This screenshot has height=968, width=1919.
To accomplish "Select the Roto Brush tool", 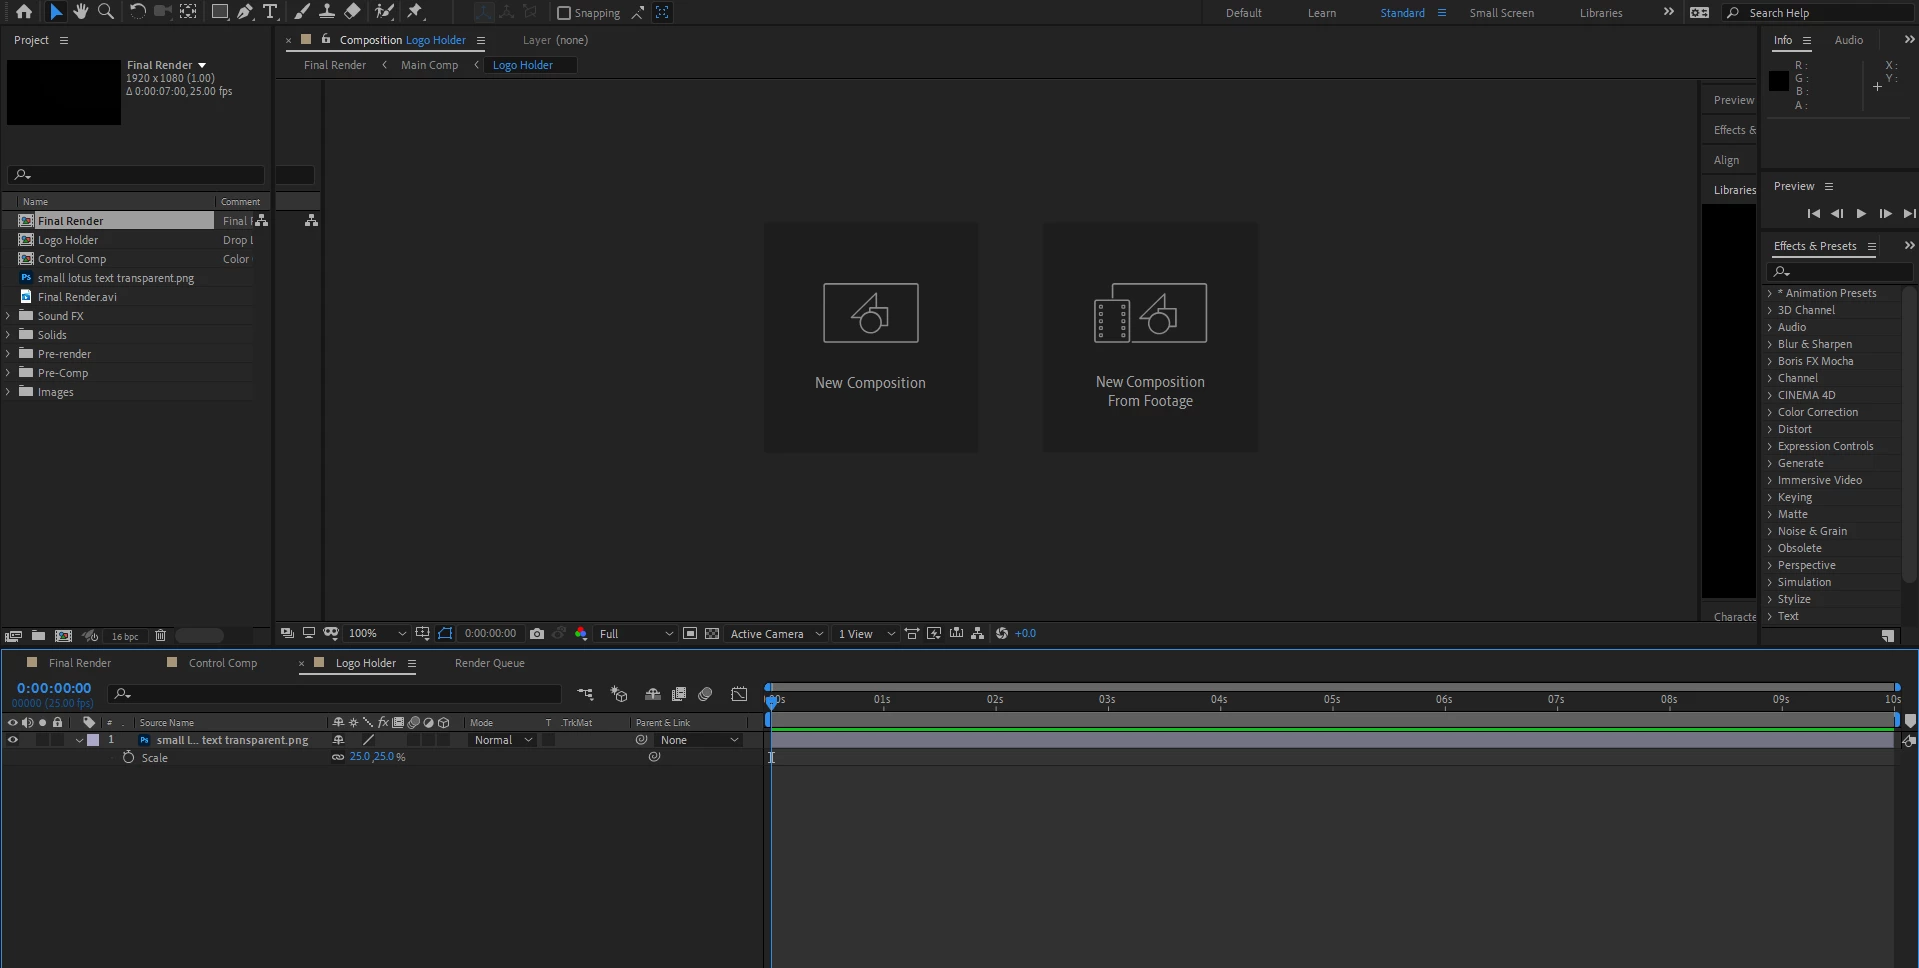I will pos(384,12).
